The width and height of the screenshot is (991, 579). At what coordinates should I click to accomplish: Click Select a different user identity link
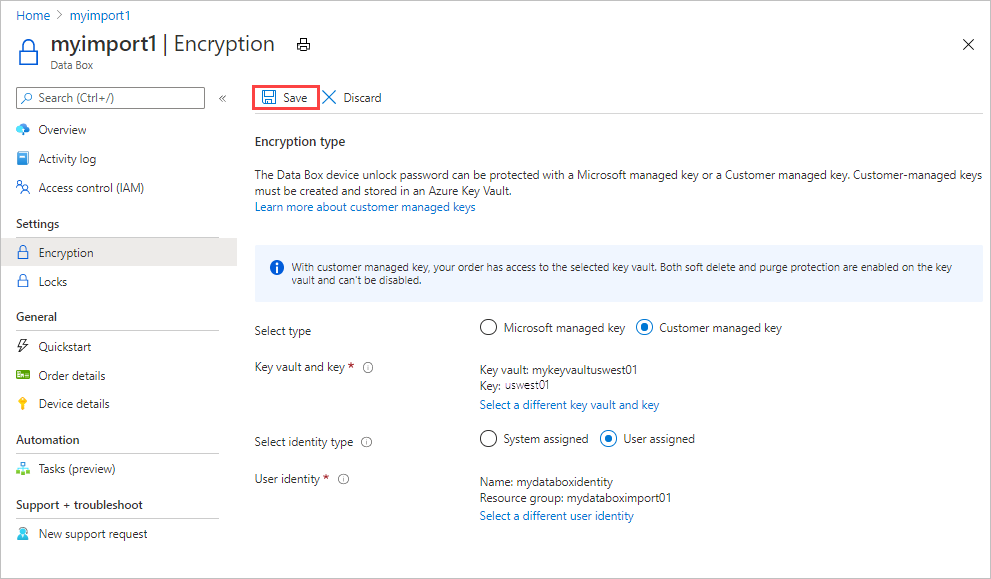pyautogui.click(x=556, y=516)
